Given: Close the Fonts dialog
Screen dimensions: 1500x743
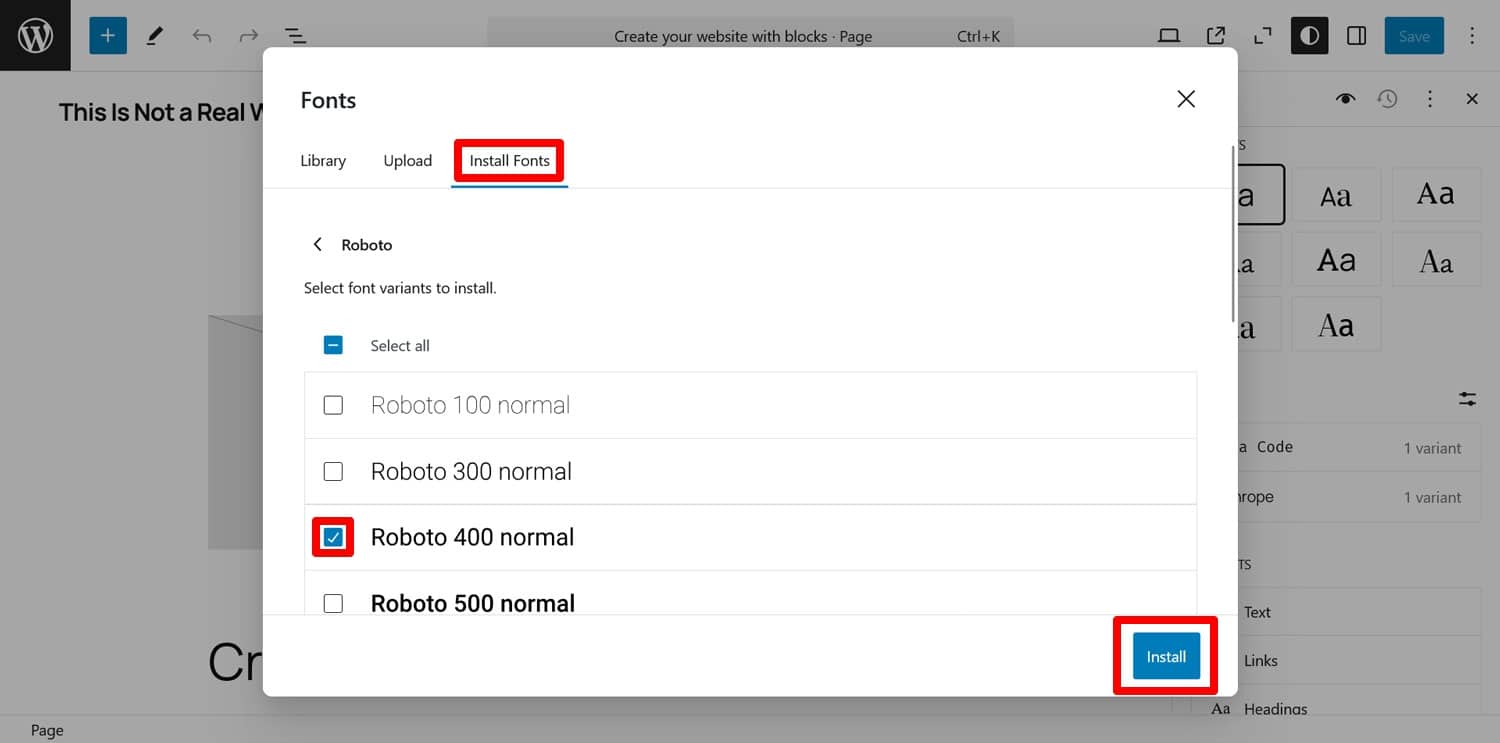Looking at the screenshot, I should [x=1186, y=99].
